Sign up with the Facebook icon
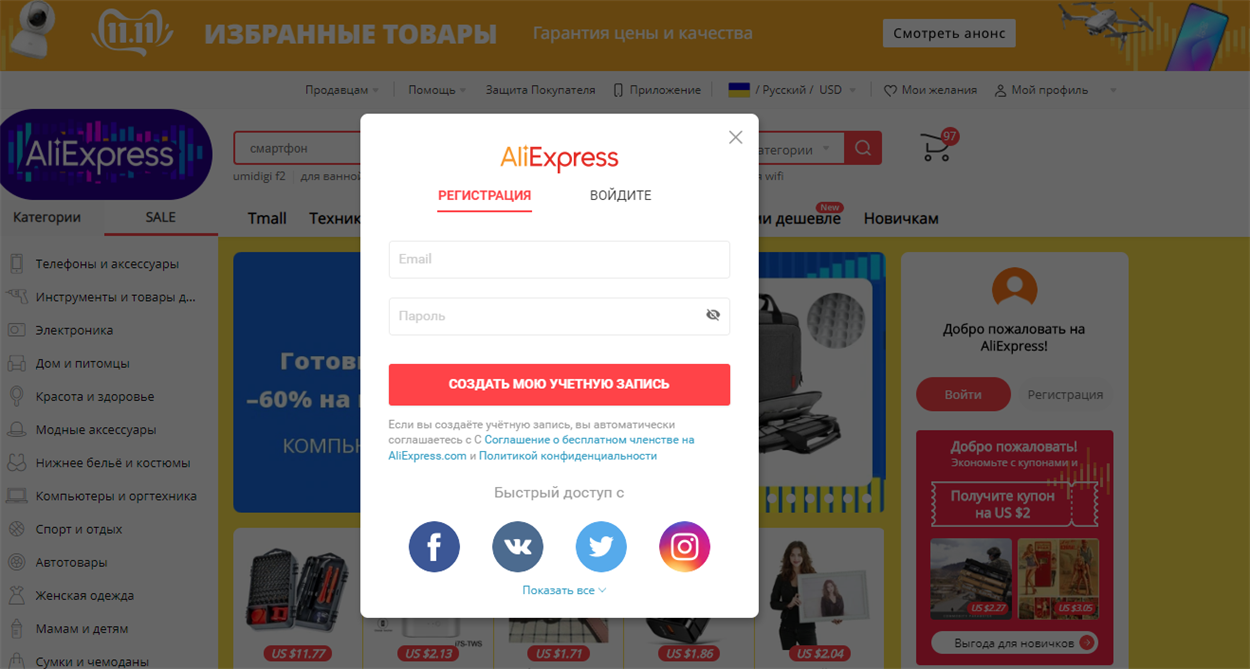Image resolution: width=1250 pixels, height=669 pixels. coord(434,547)
